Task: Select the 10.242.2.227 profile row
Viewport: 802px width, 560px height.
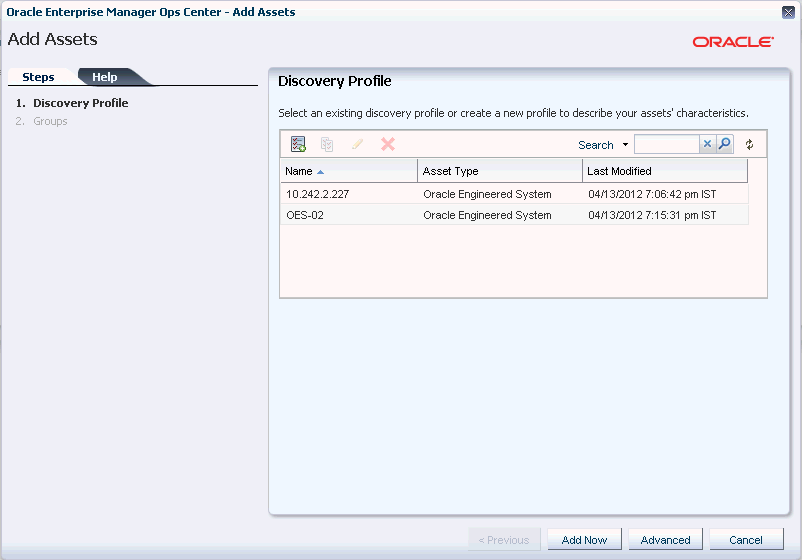Action: [x=514, y=194]
